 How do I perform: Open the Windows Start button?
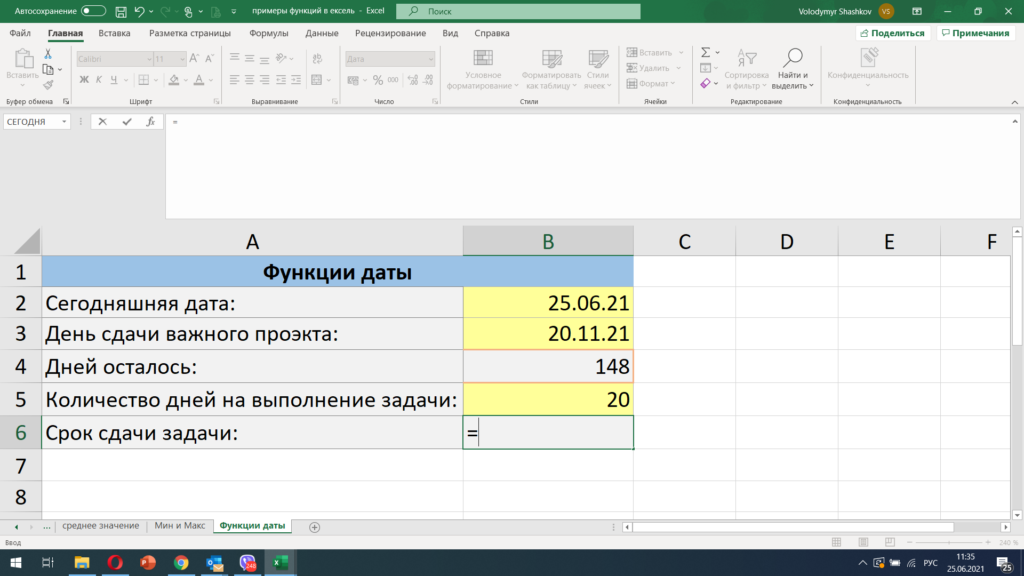point(16,562)
